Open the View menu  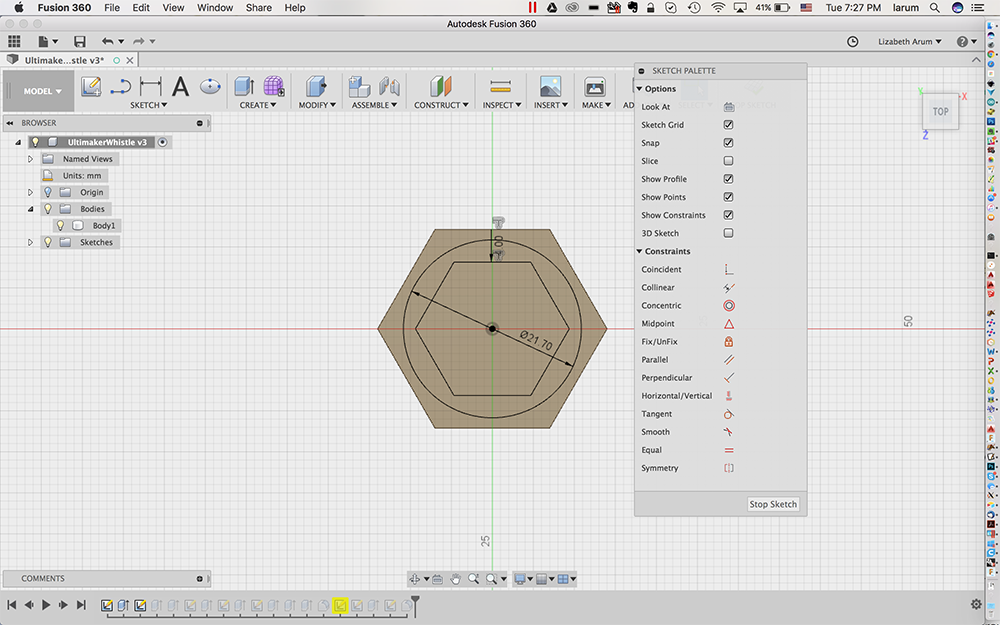[173, 8]
